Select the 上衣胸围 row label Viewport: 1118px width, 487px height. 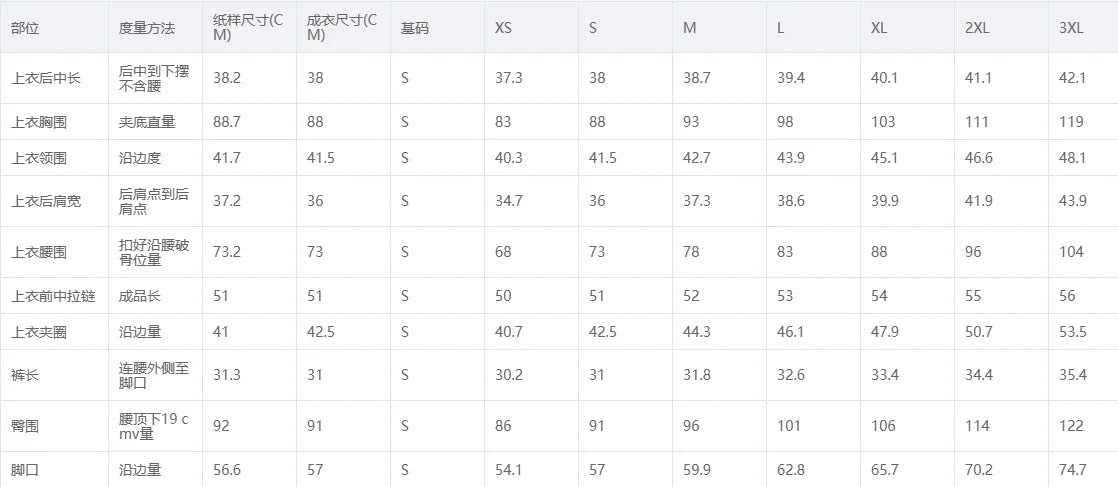(39, 122)
